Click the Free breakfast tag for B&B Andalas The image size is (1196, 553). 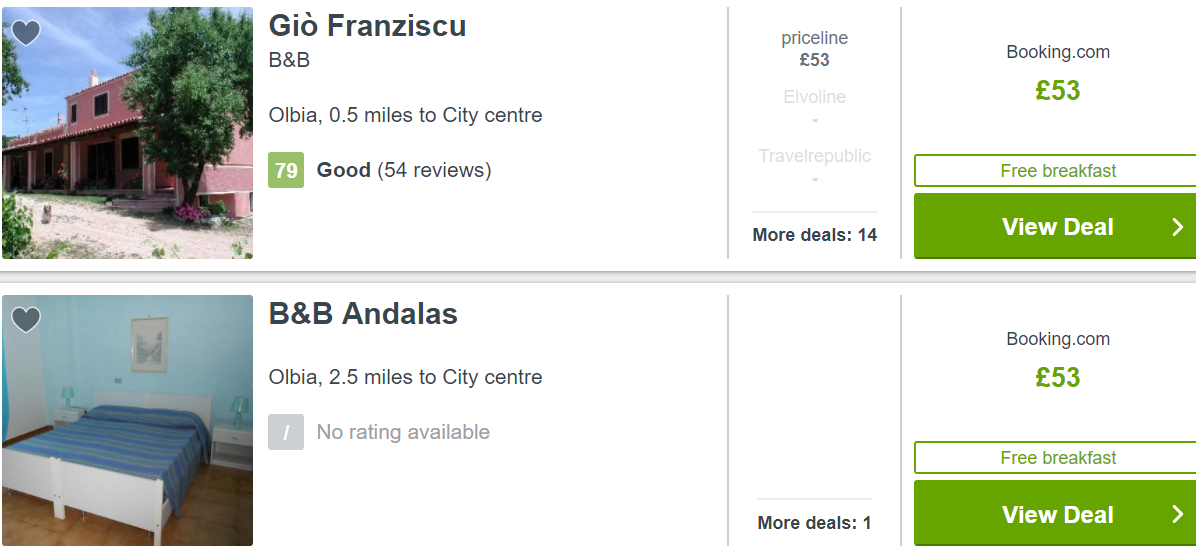tap(1056, 458)
